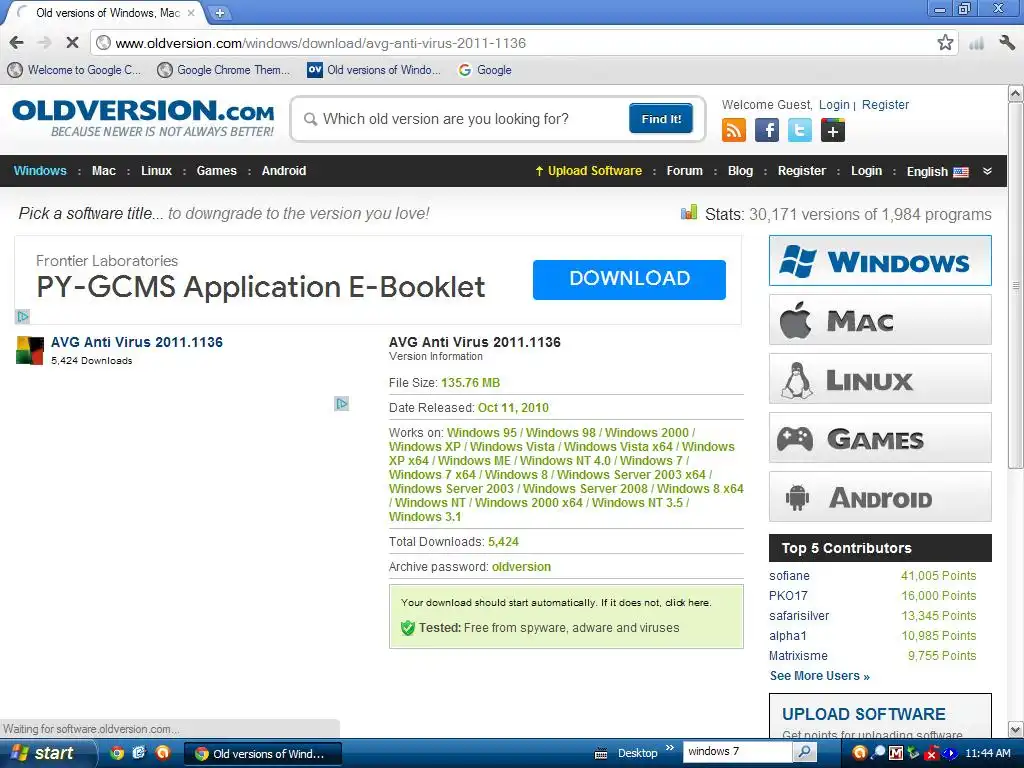Click the taskbar search magnifier button
Viewport: 1024px width, 768px height.
[x=804, y=752]
